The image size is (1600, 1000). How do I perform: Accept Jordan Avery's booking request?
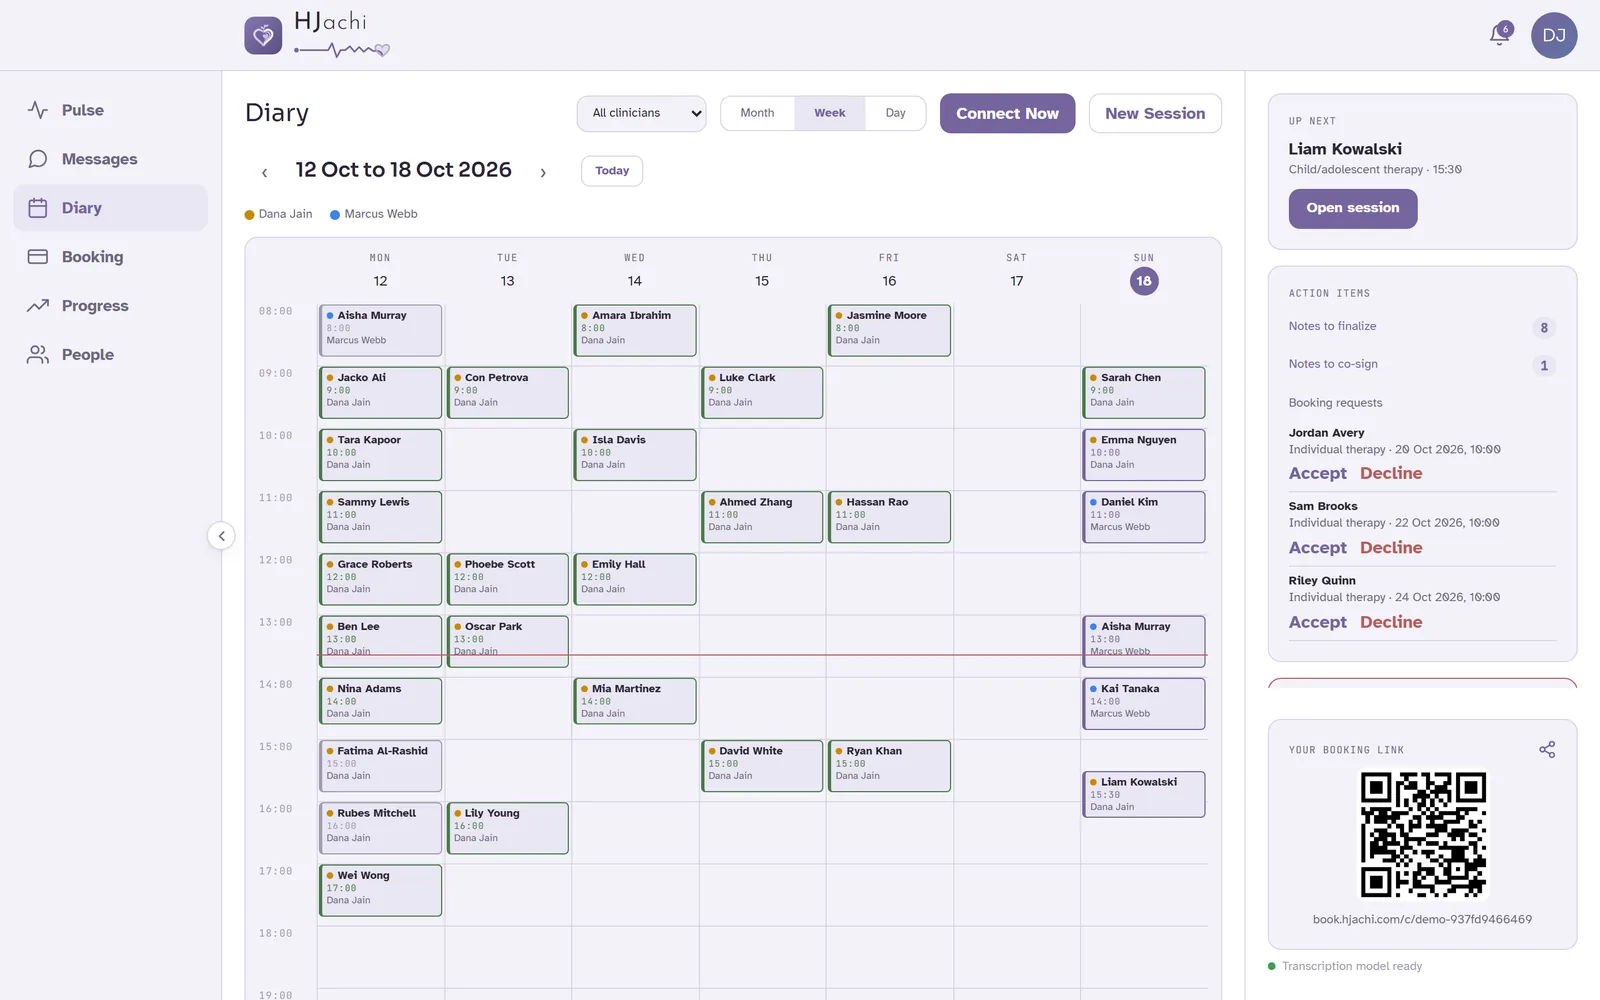pyautogui.click(x=1318, y=473)
